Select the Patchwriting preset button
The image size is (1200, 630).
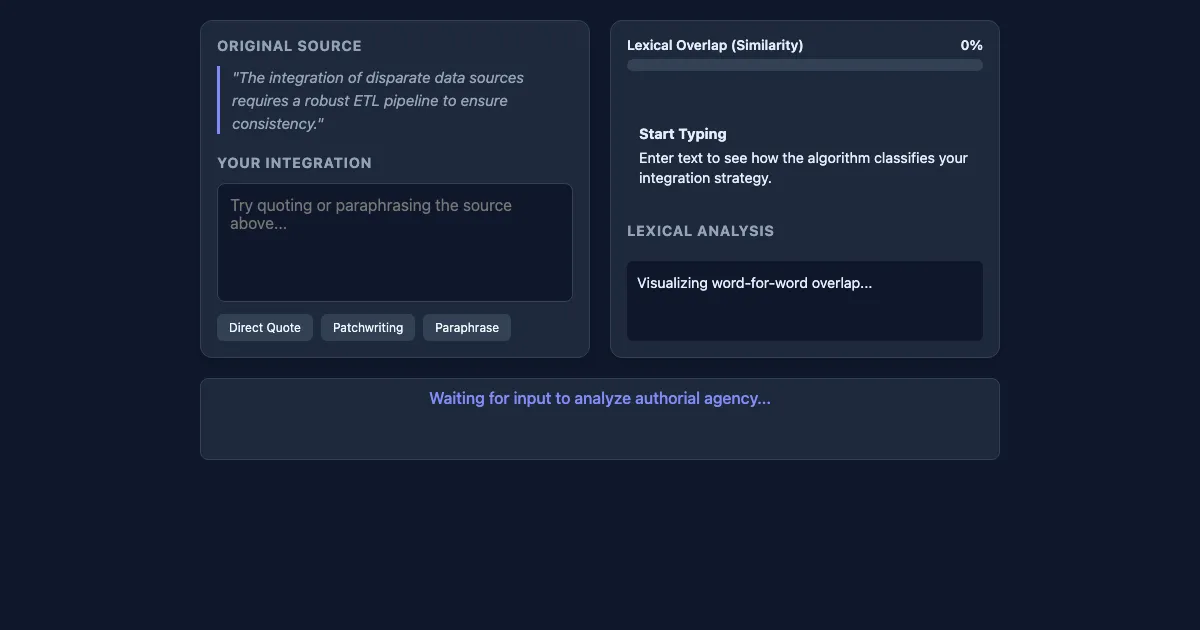click(x=368, y=327)
